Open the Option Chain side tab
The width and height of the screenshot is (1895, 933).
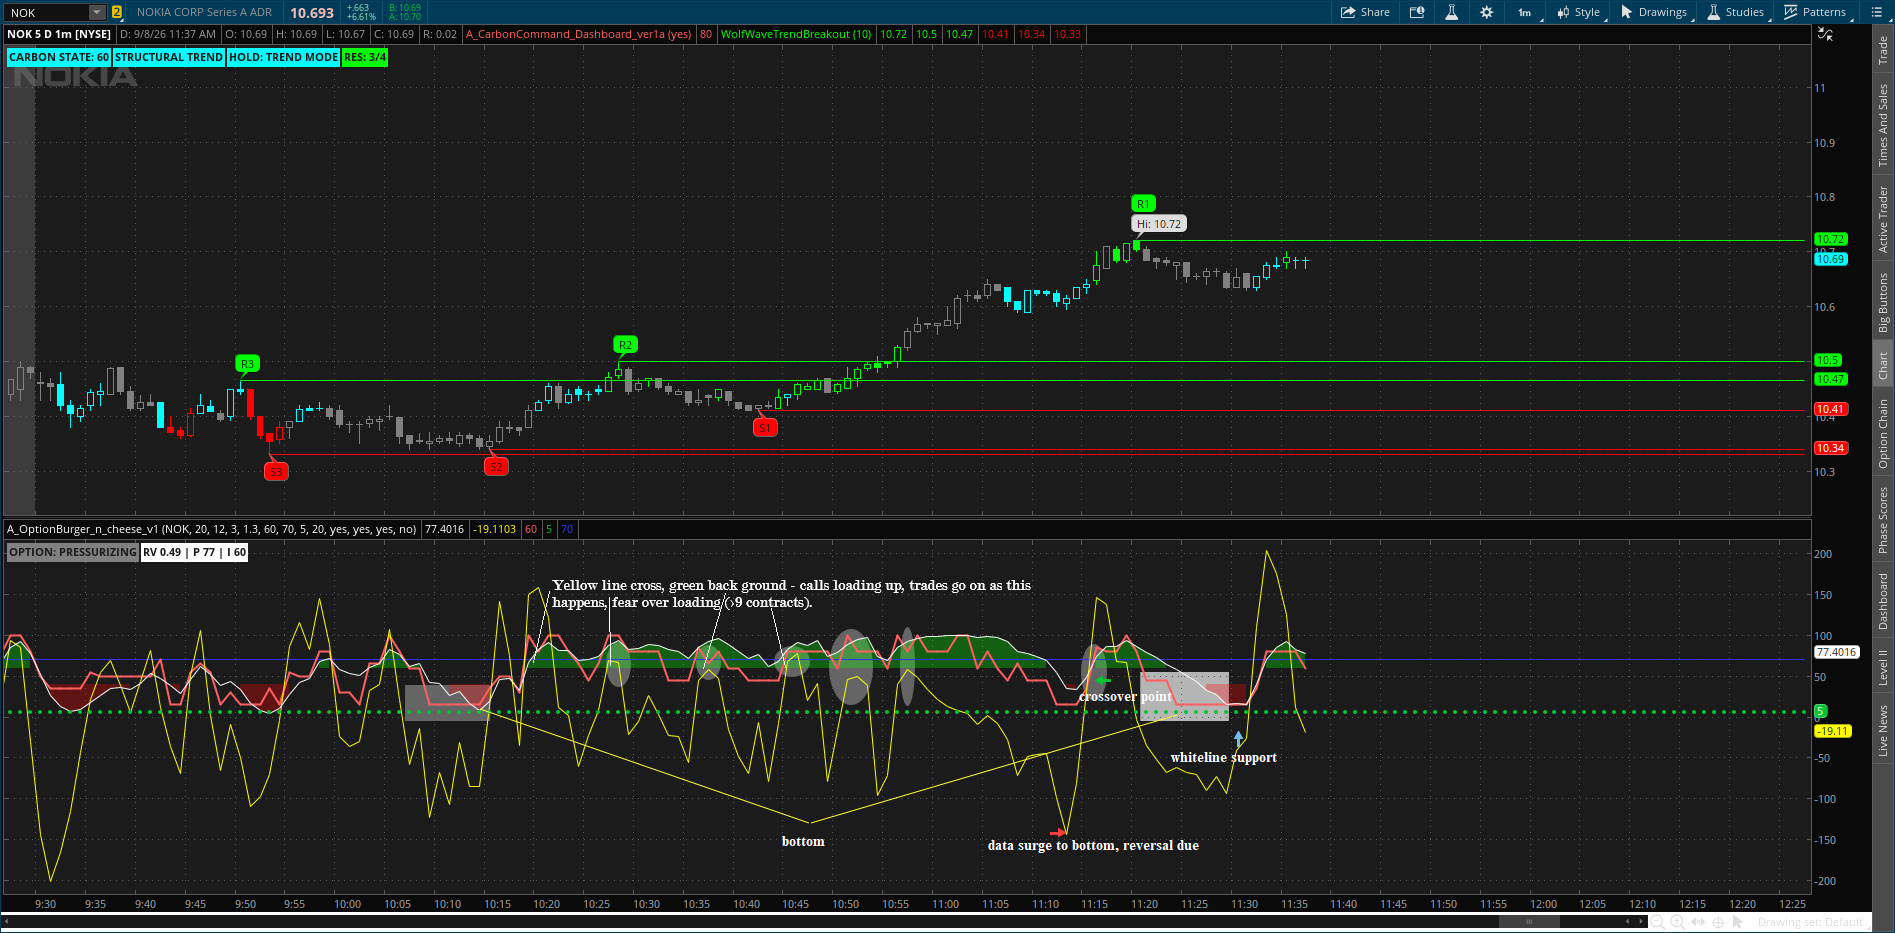click(x=1883, y=434)
